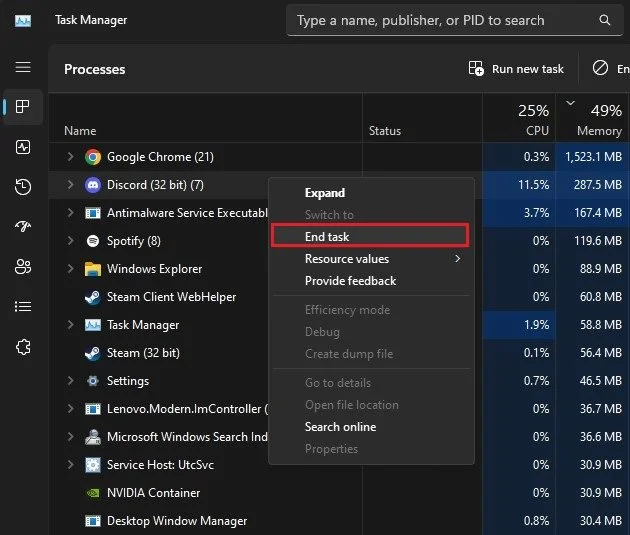
Task: Click the Processes page heading
Action: (x=95, y=69)
